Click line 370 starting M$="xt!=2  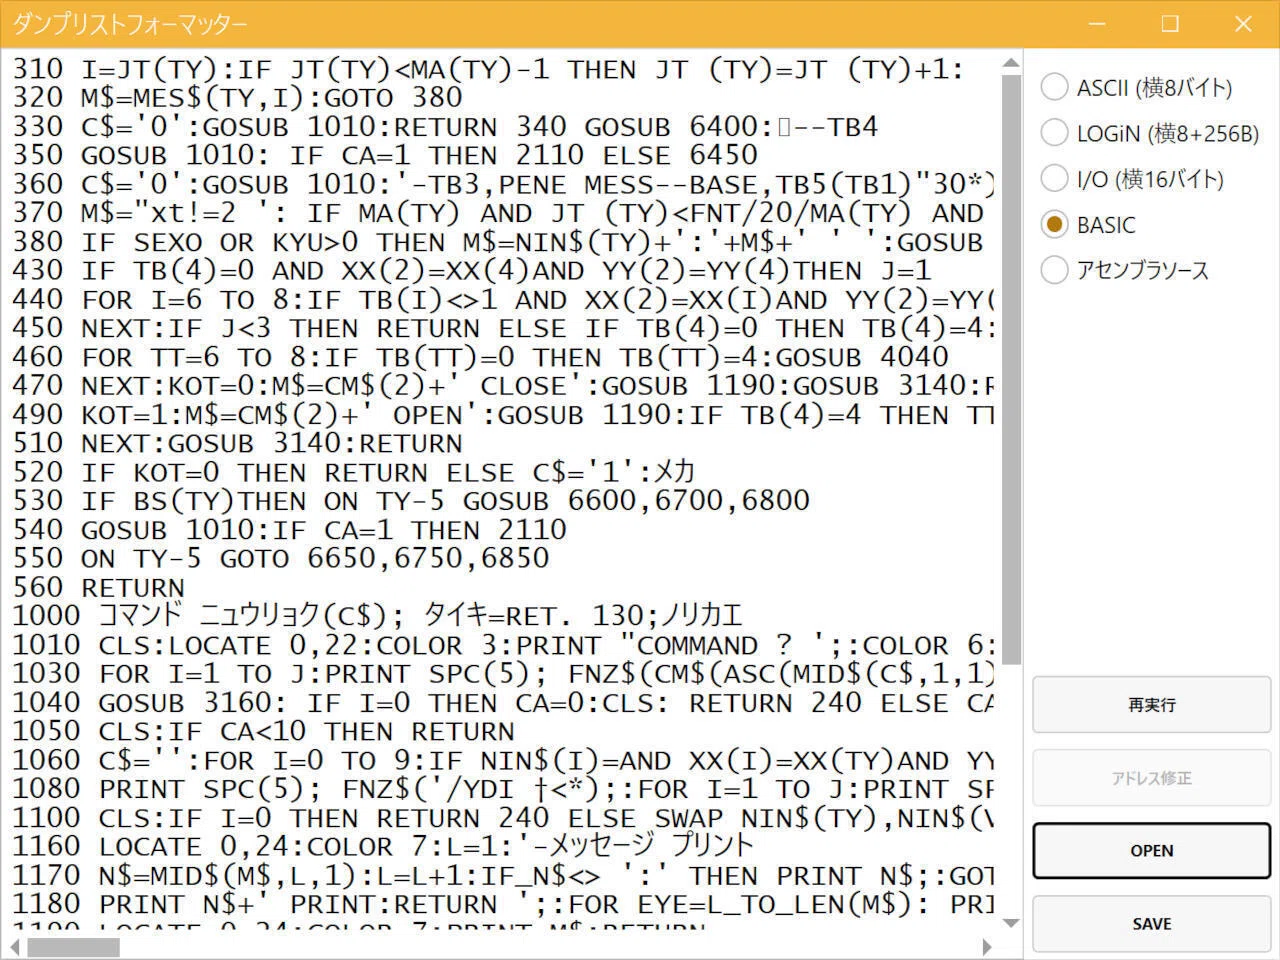pos(498,213)
